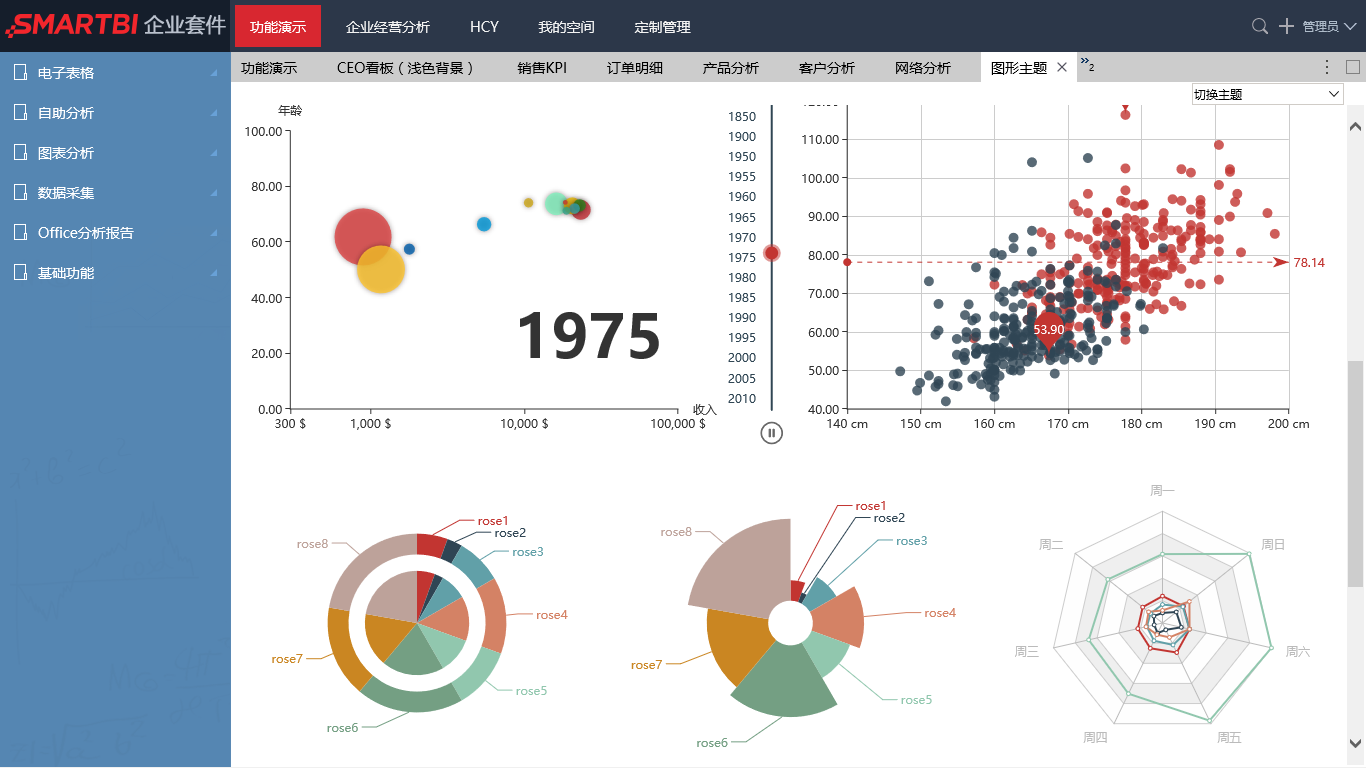Screen dimensions: 1366x768
Task: Click the 基础功能 sidebar document icon
Action: pyautogui.click(x=20, y=273)
